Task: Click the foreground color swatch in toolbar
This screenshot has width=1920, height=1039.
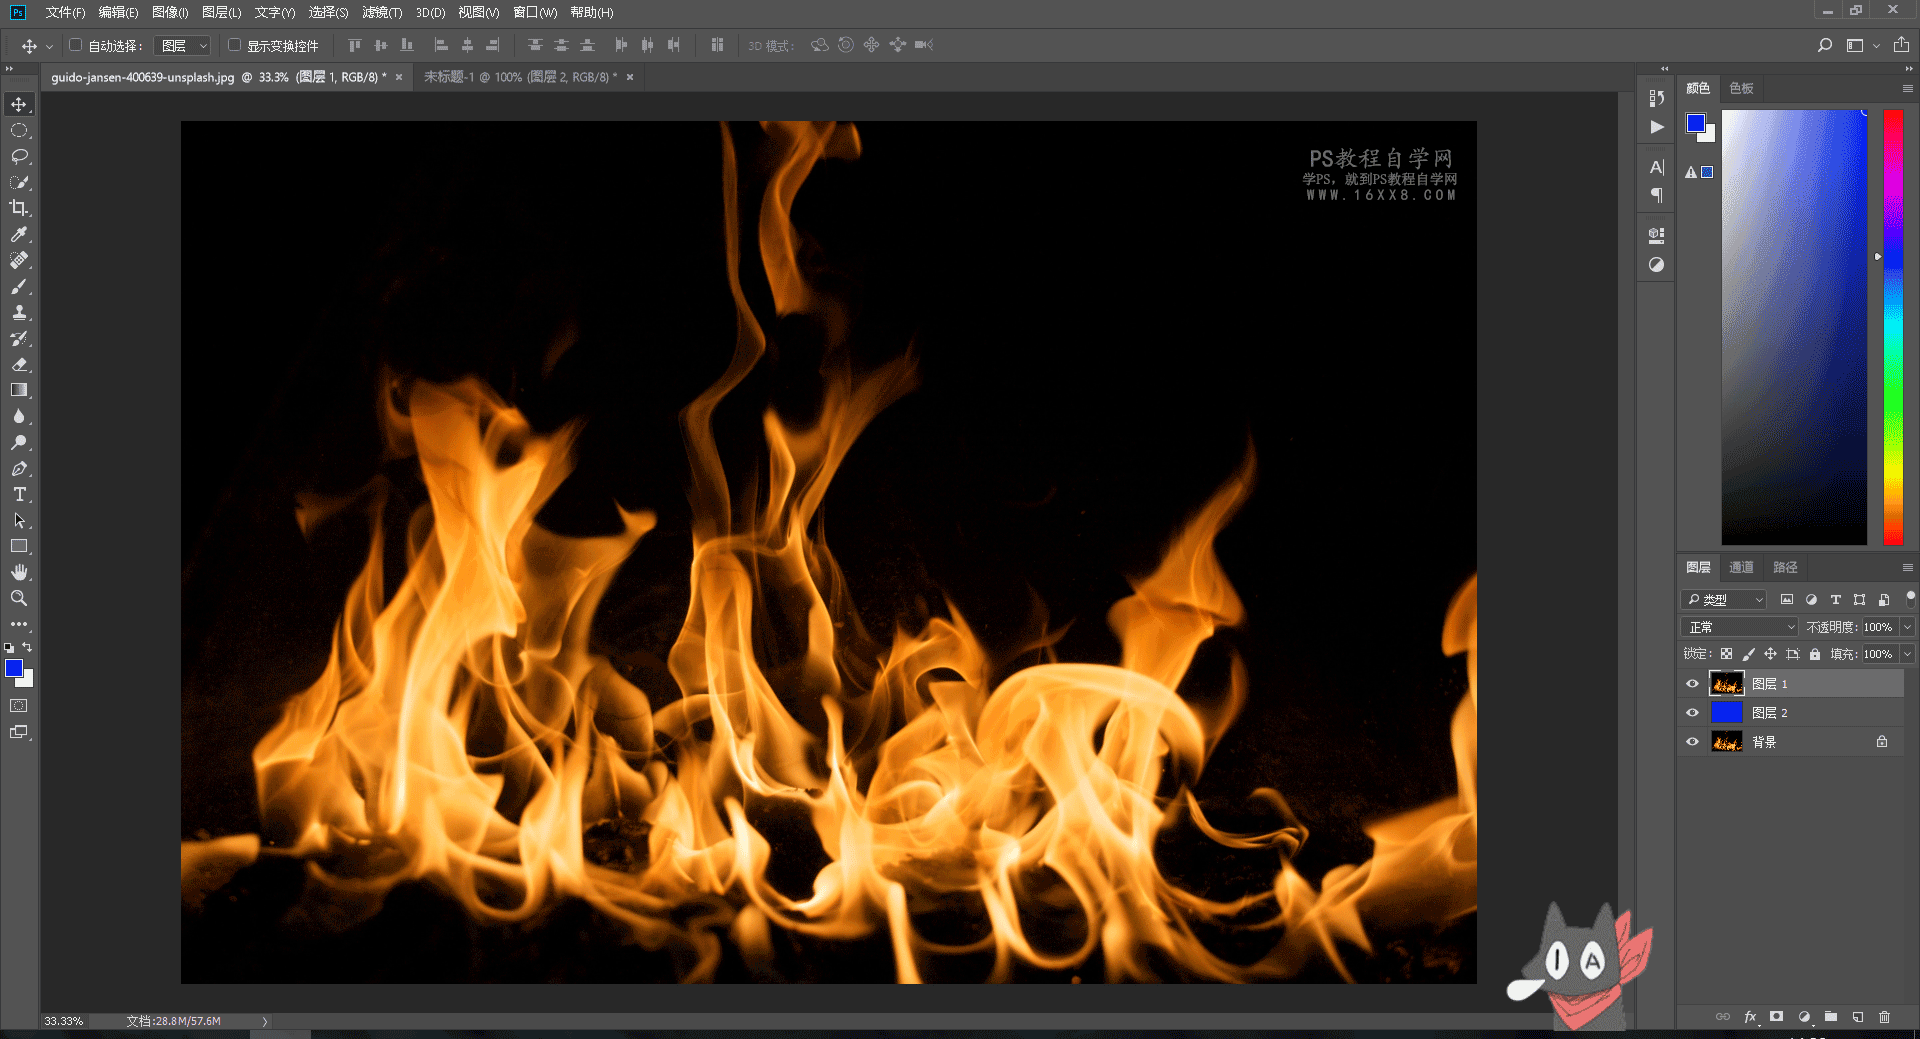Action: (14, 668)
